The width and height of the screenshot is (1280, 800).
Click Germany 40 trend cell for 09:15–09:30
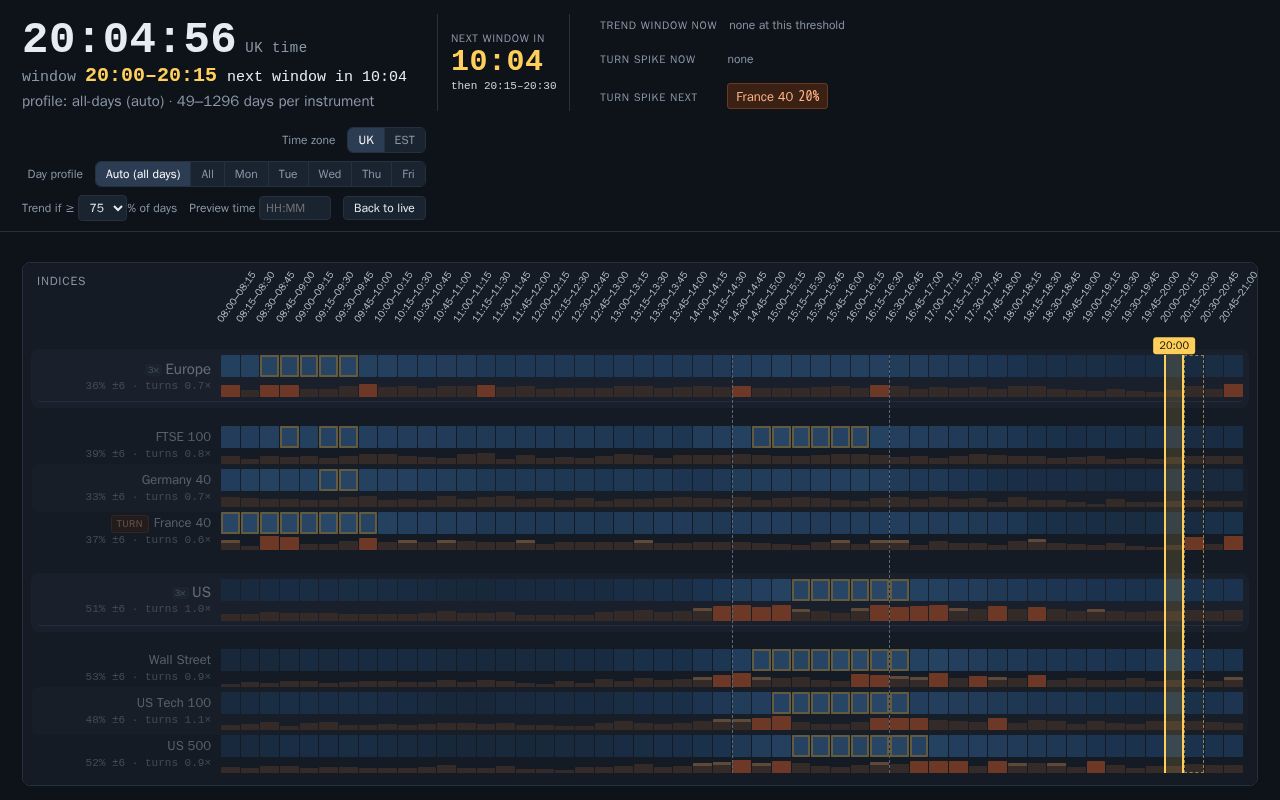pyautogui.click(x=329, y=480)
